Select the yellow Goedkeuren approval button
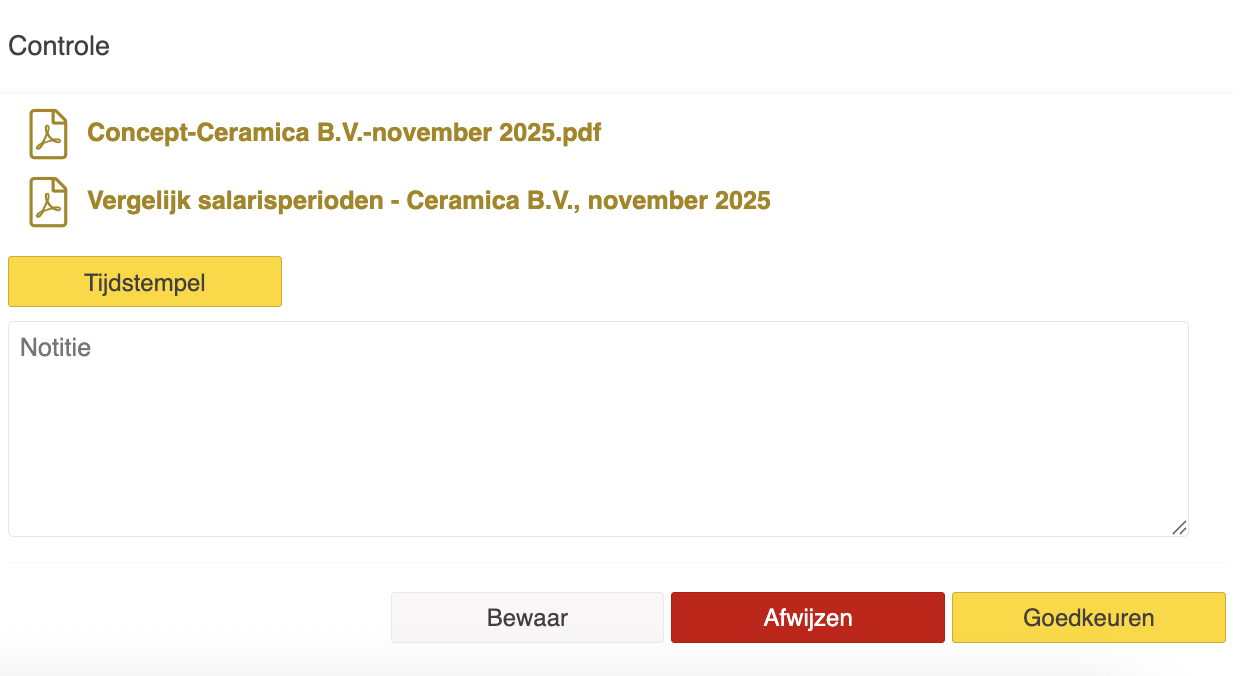Image resolution: width=1240 pixels, height=676 pixels. pyautogui.click(x=1088, y=617)
